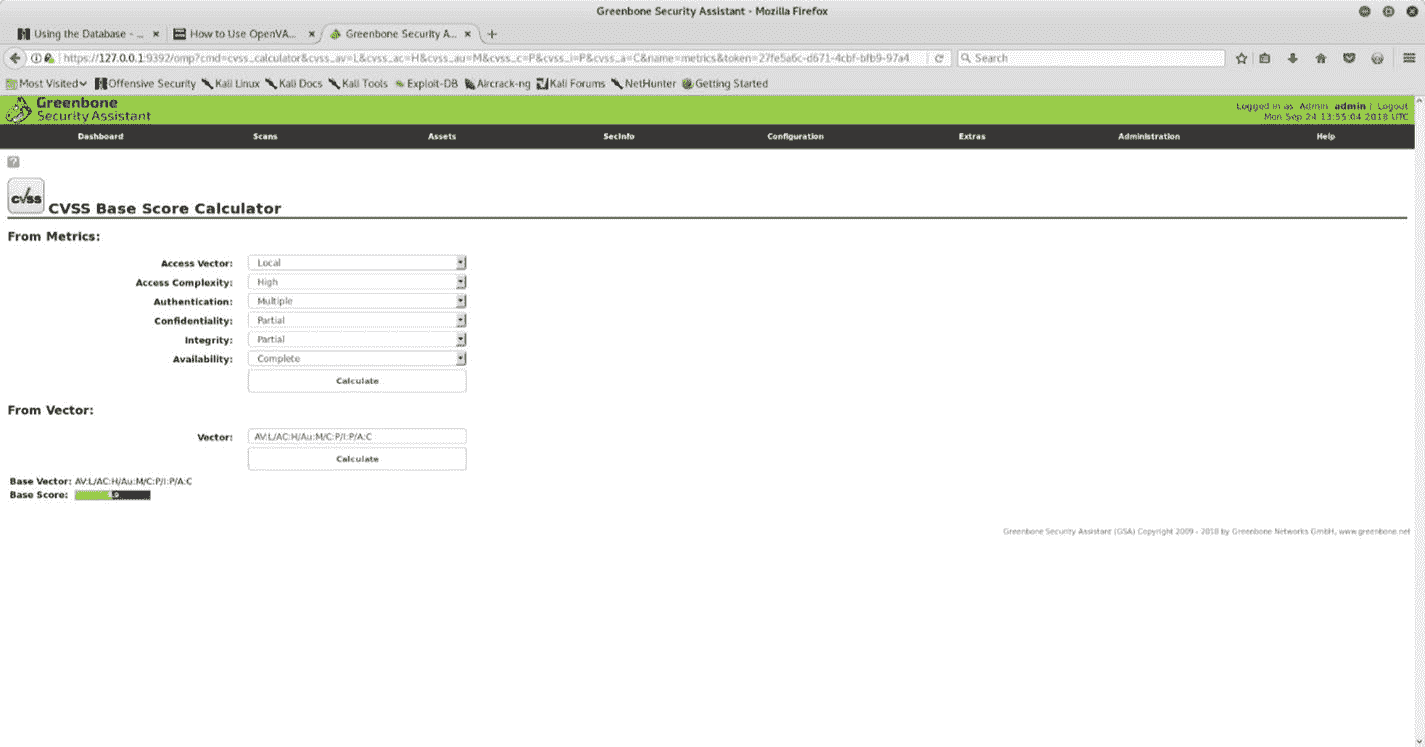
Task: Open the help question mark icon
Action: 13,161
